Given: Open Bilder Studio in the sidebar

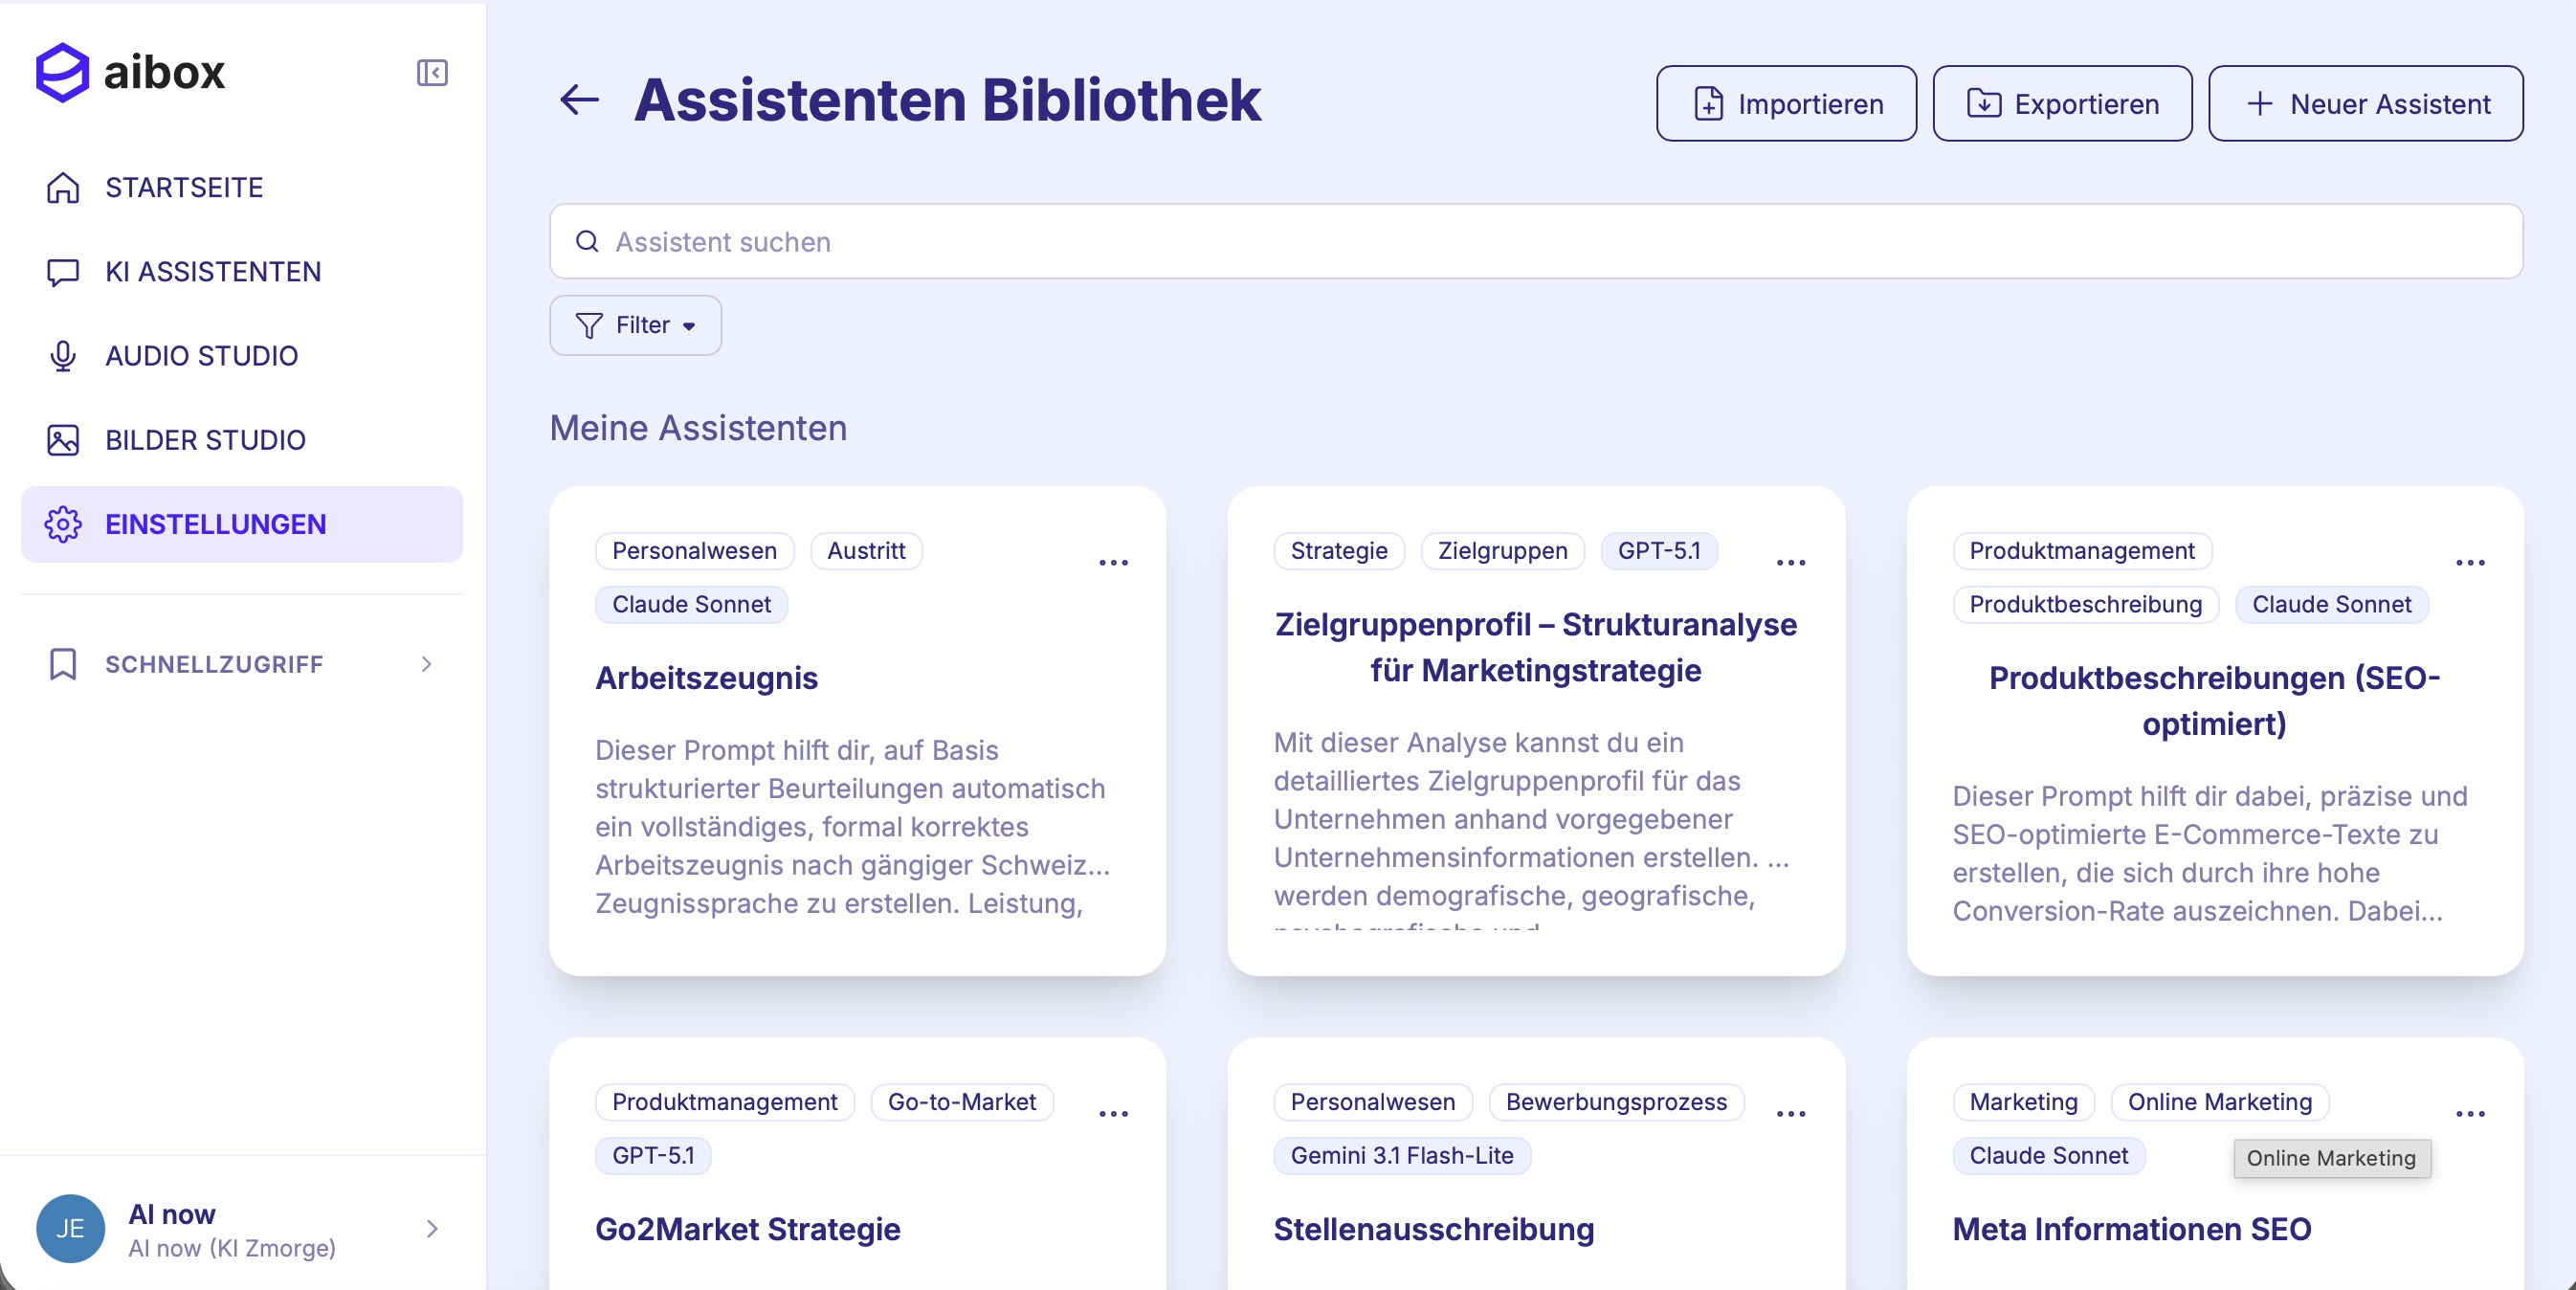Looking at the screenshot, I should click(242, 440).
